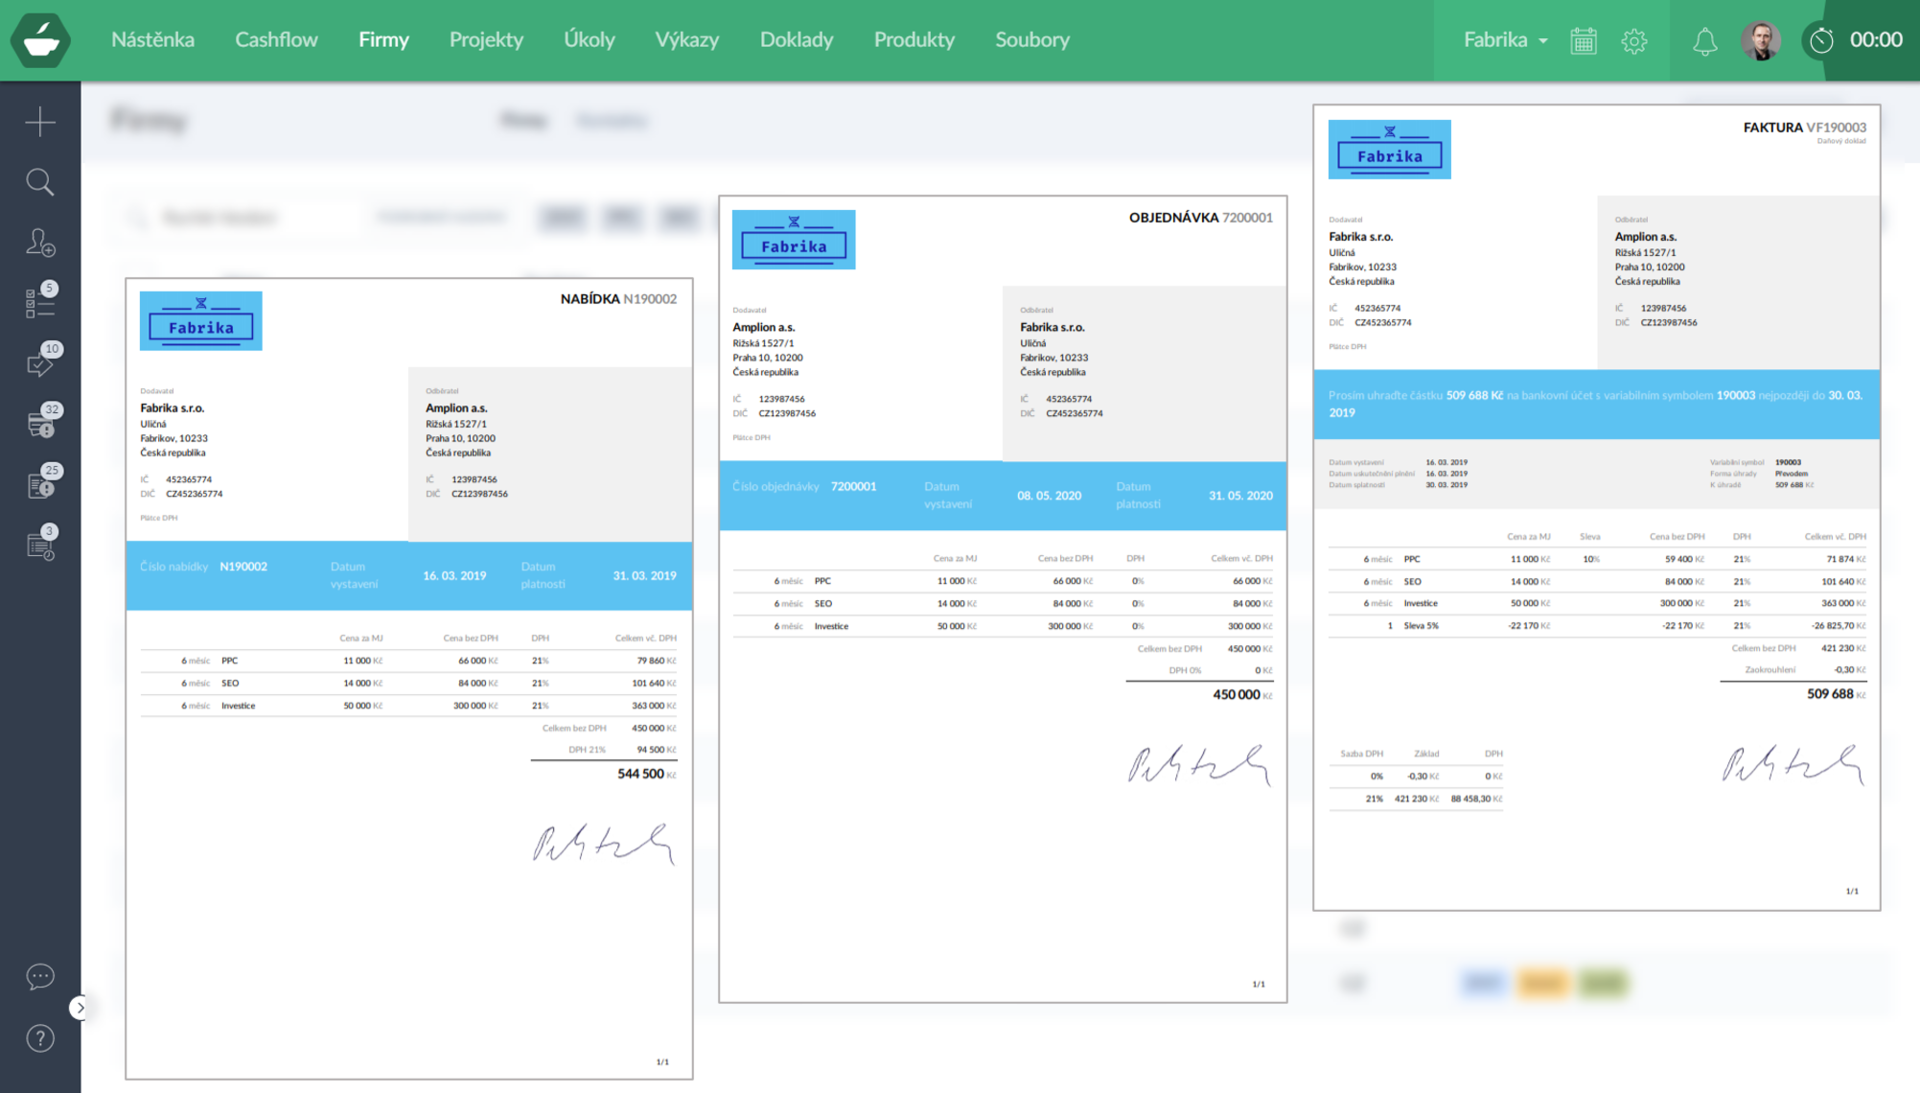1920x1093 pixels.
Task: Open payments alert icon with badge 32
Action: click(40, 425)
